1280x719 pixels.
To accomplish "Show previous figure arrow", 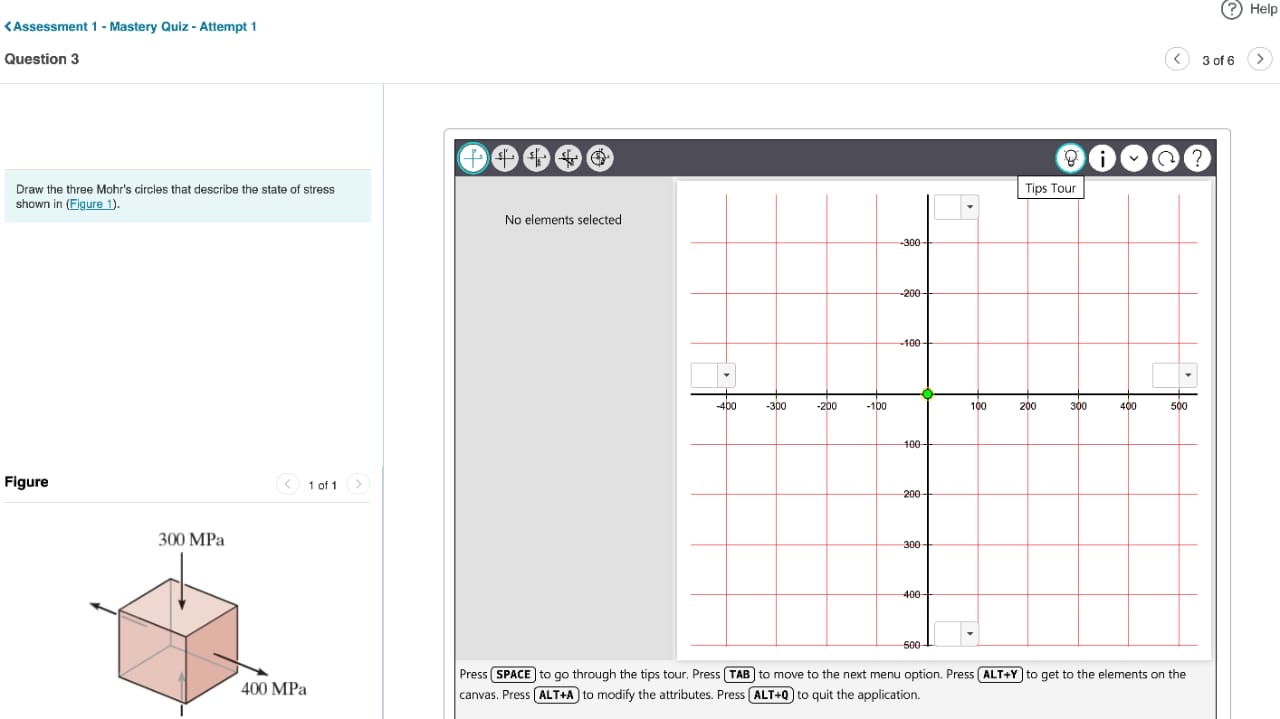I will 287,485.
